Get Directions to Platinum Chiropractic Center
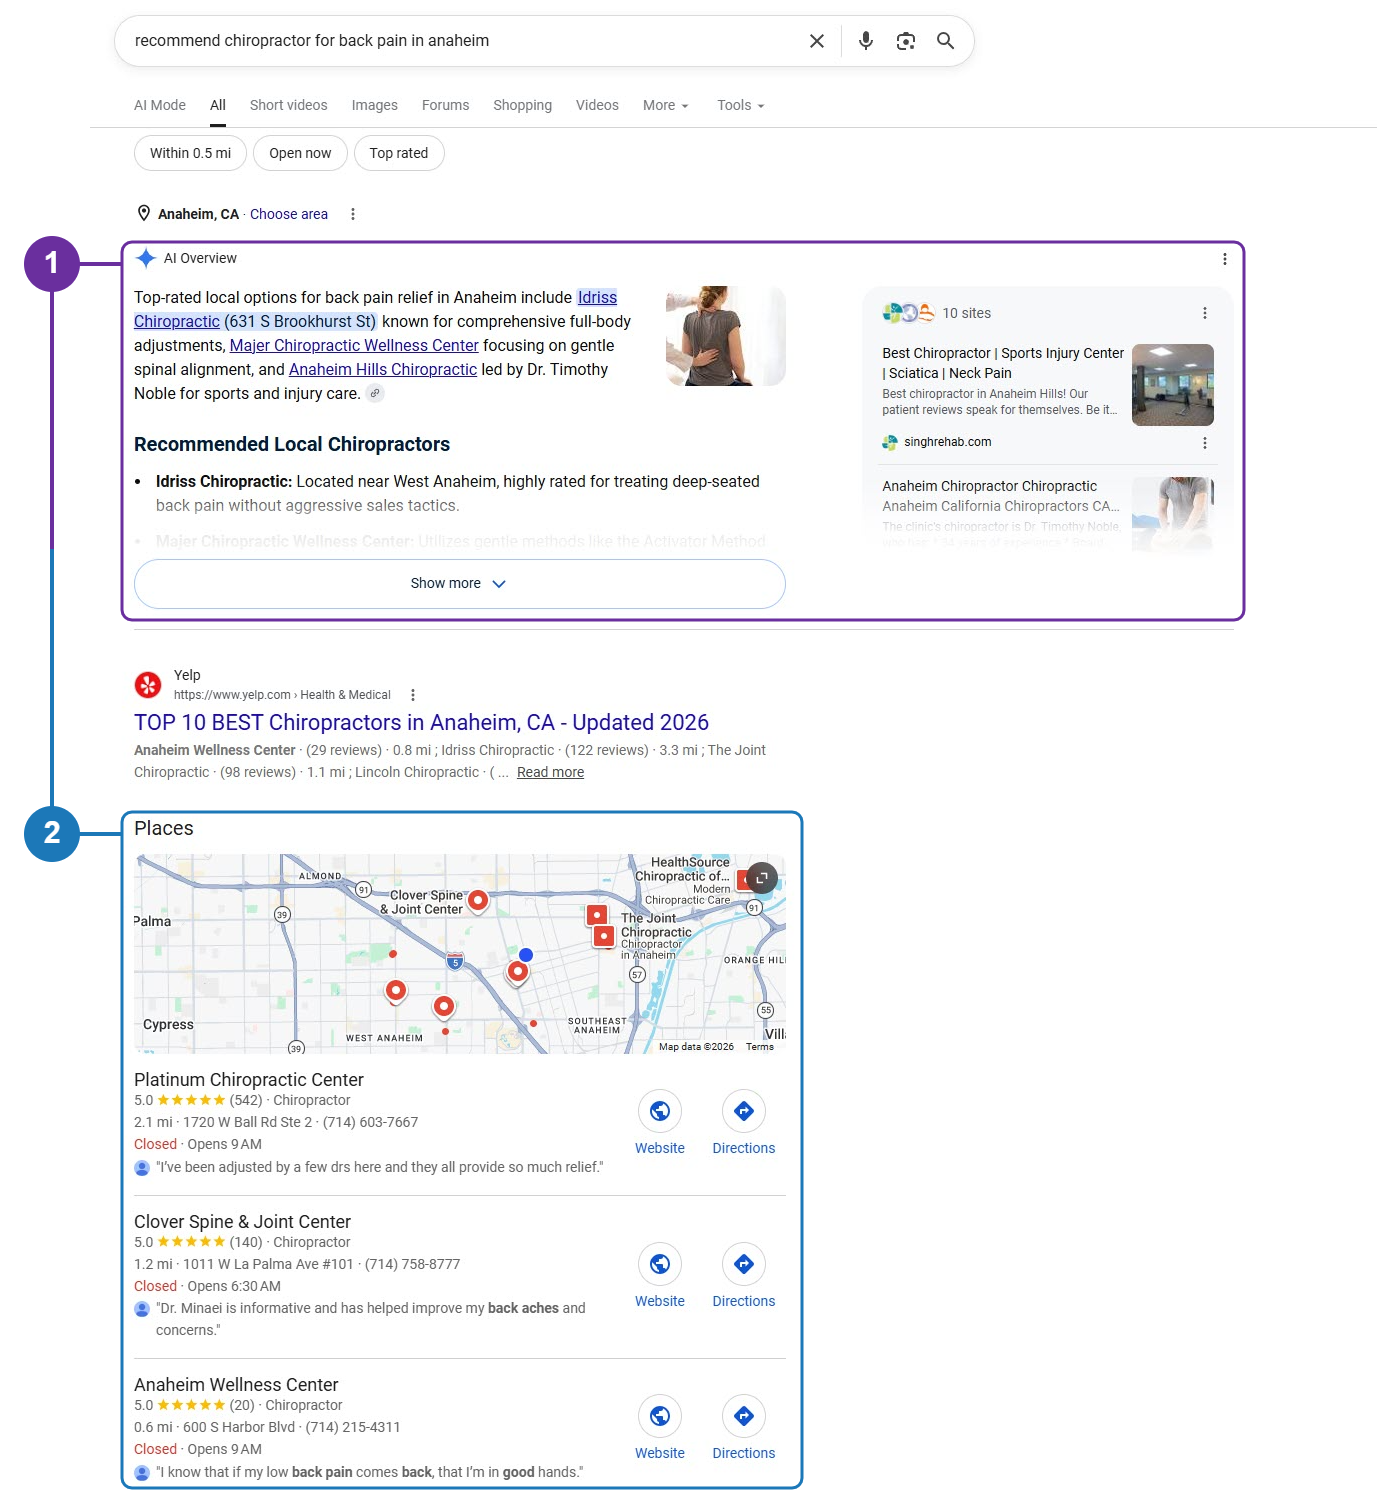This screenshot has width=1377, height=1500. coord(744,1111)
